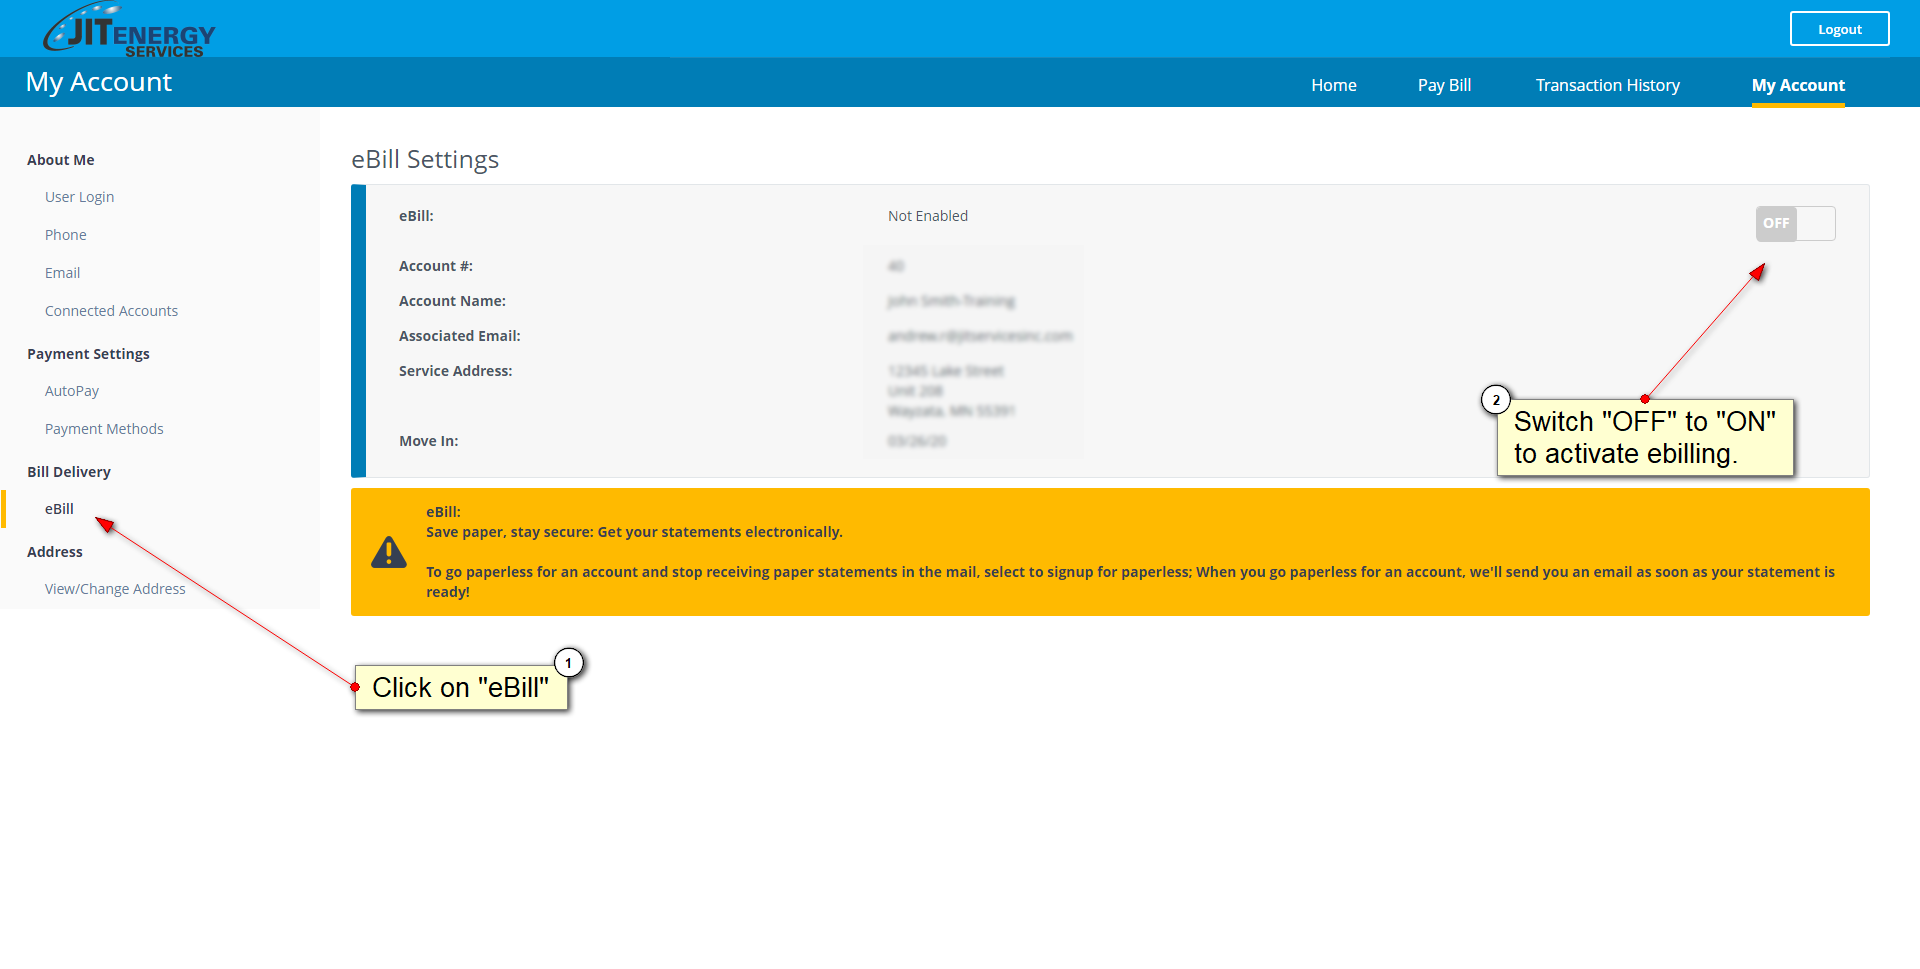This screenshot has height=969, width=1920.
Task: Click eBill under Bill Delivery
Action: (59, 509)
